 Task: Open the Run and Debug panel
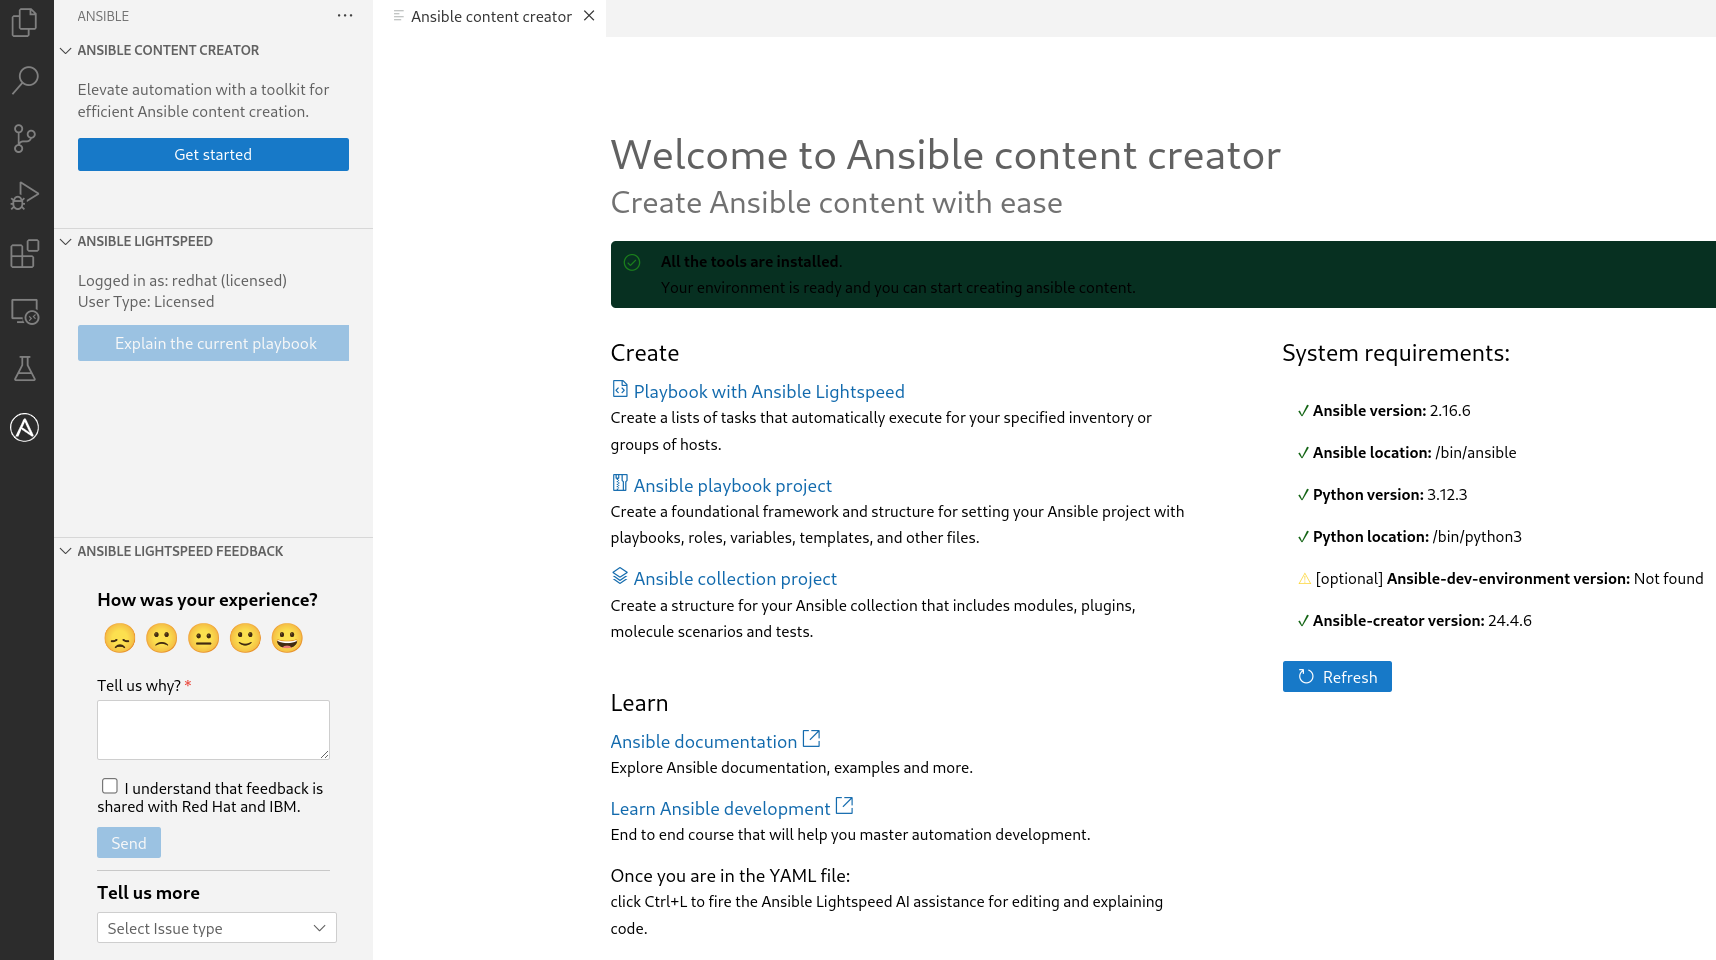(x=25, y=195)
